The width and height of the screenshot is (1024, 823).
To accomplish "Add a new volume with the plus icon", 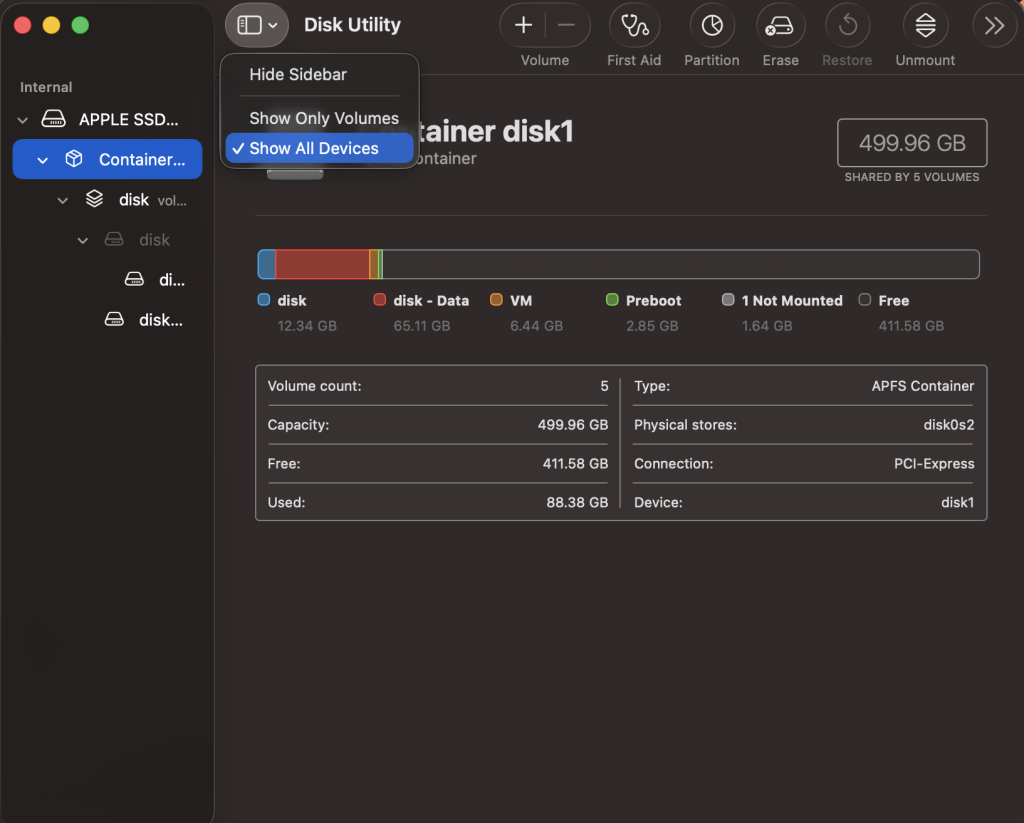I will 523,25.
